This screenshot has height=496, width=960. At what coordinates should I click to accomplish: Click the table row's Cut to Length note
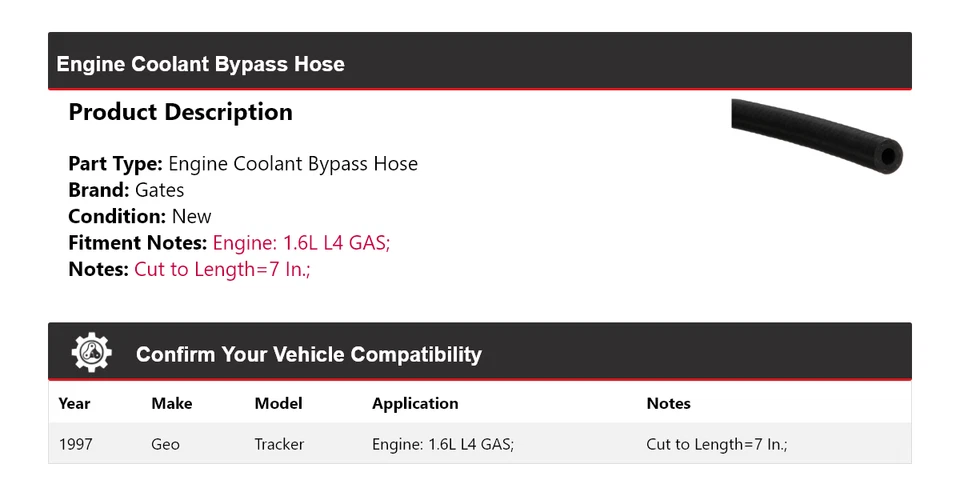click(x=716, y=444)
